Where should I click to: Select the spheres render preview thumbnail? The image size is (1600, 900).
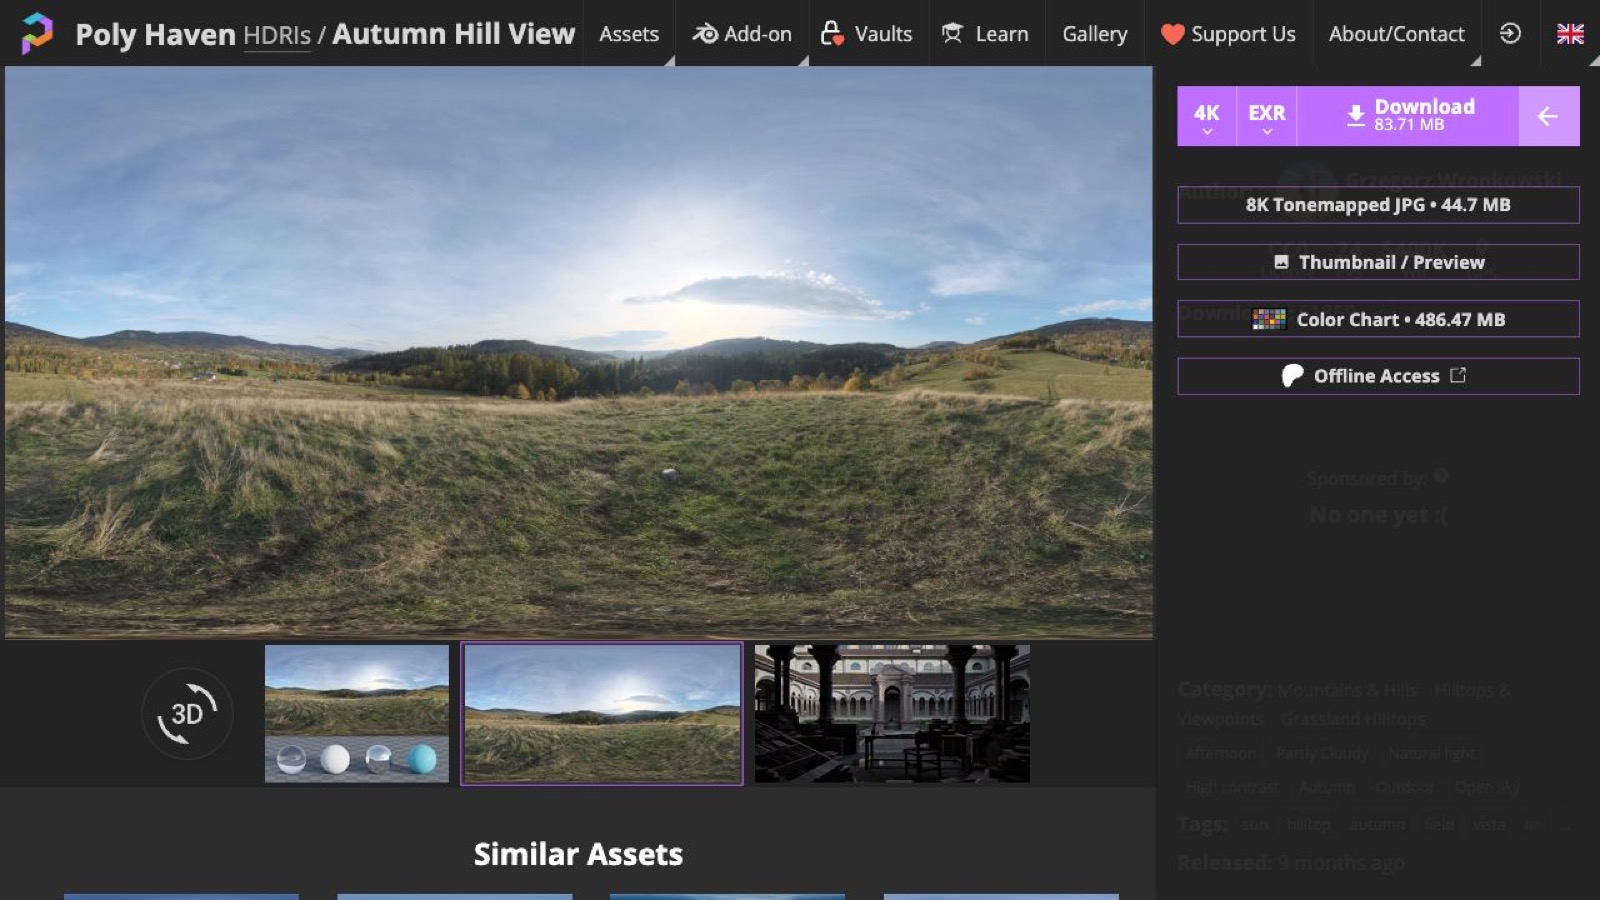point(357,713)
